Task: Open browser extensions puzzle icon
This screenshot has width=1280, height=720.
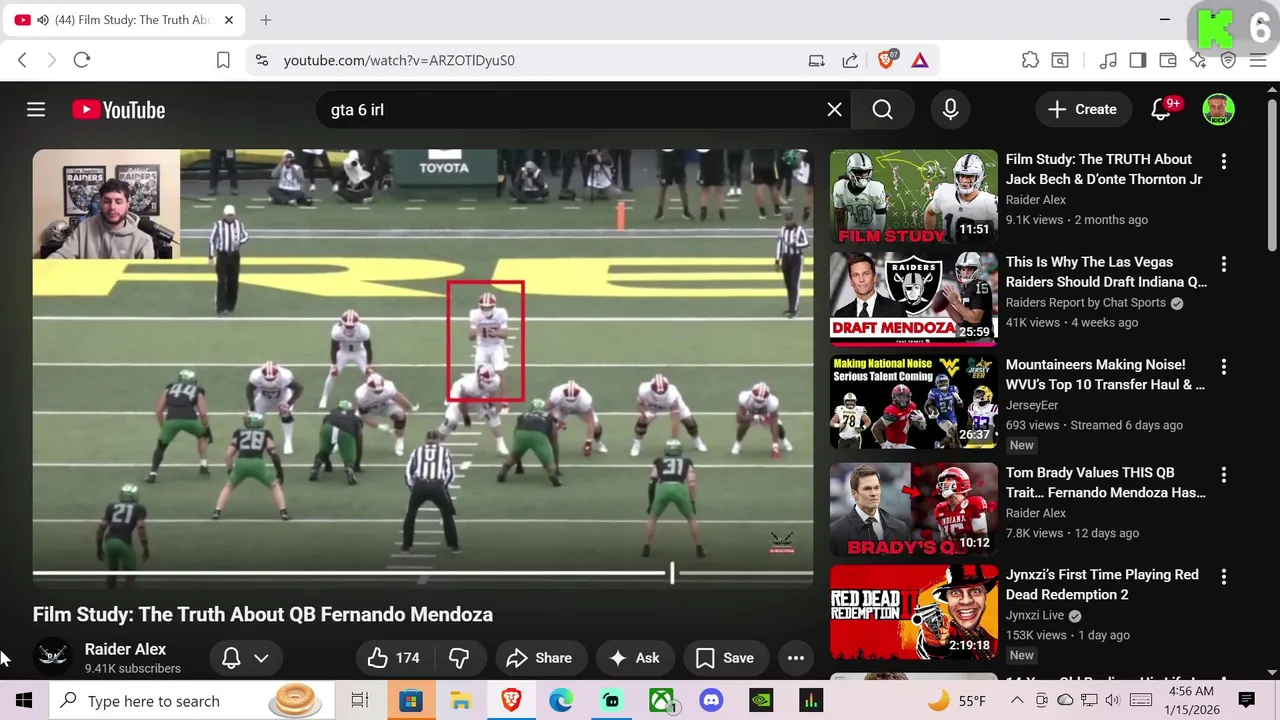Action: (1030, 60)
